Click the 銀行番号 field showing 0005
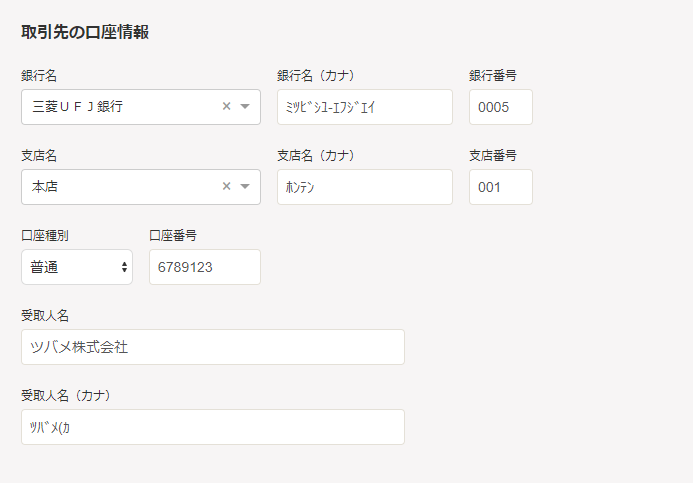The height and width of the screenshot is (483, 693). coord(501,107)
